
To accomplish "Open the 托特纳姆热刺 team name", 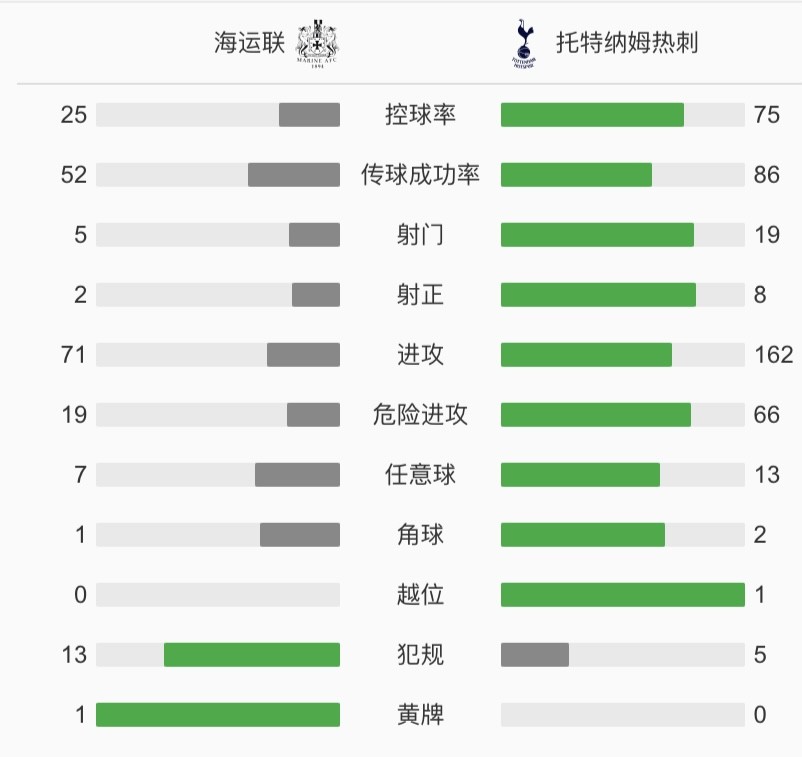I will pos(627,42).
